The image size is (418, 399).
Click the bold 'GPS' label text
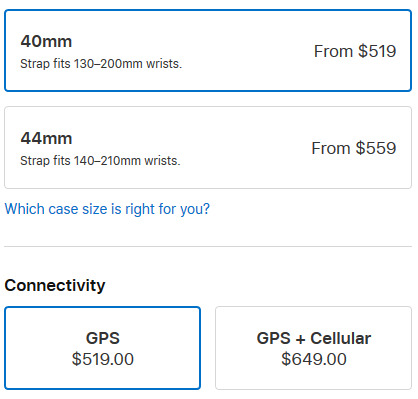coord(103,338)
